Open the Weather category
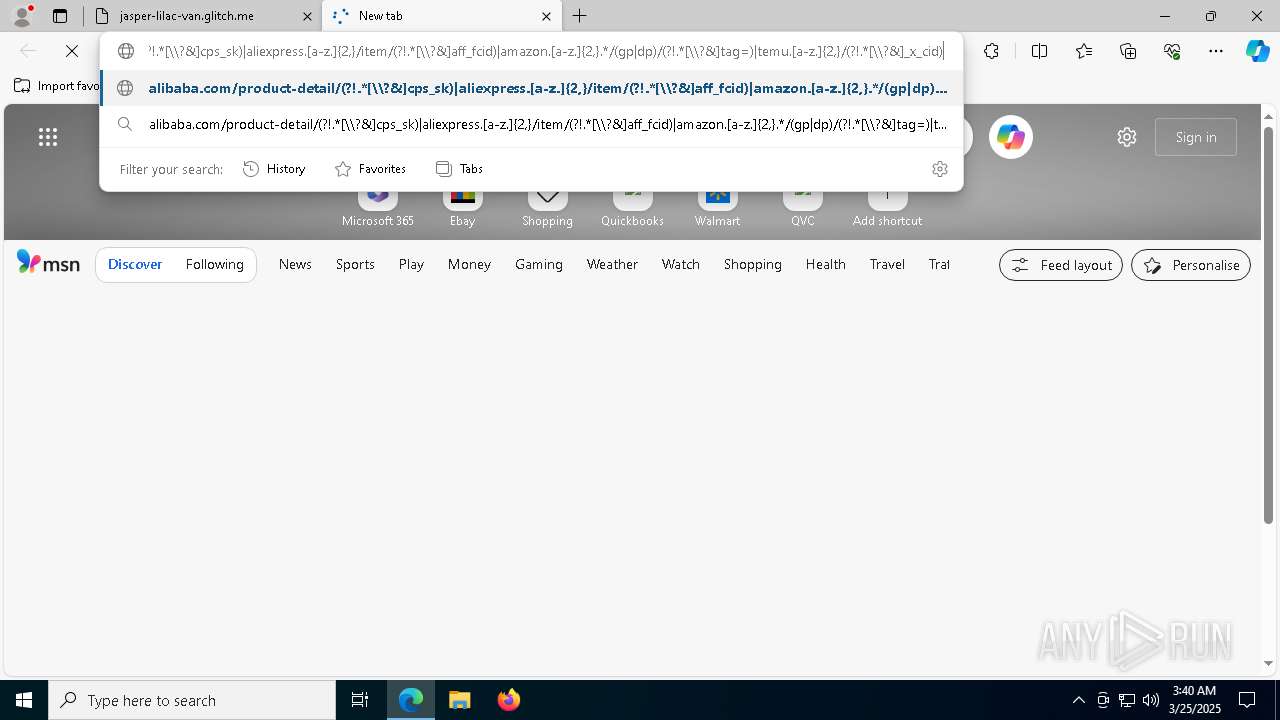Image resolution: width=1280 pixels, height=720 pixels. point(612,264)
